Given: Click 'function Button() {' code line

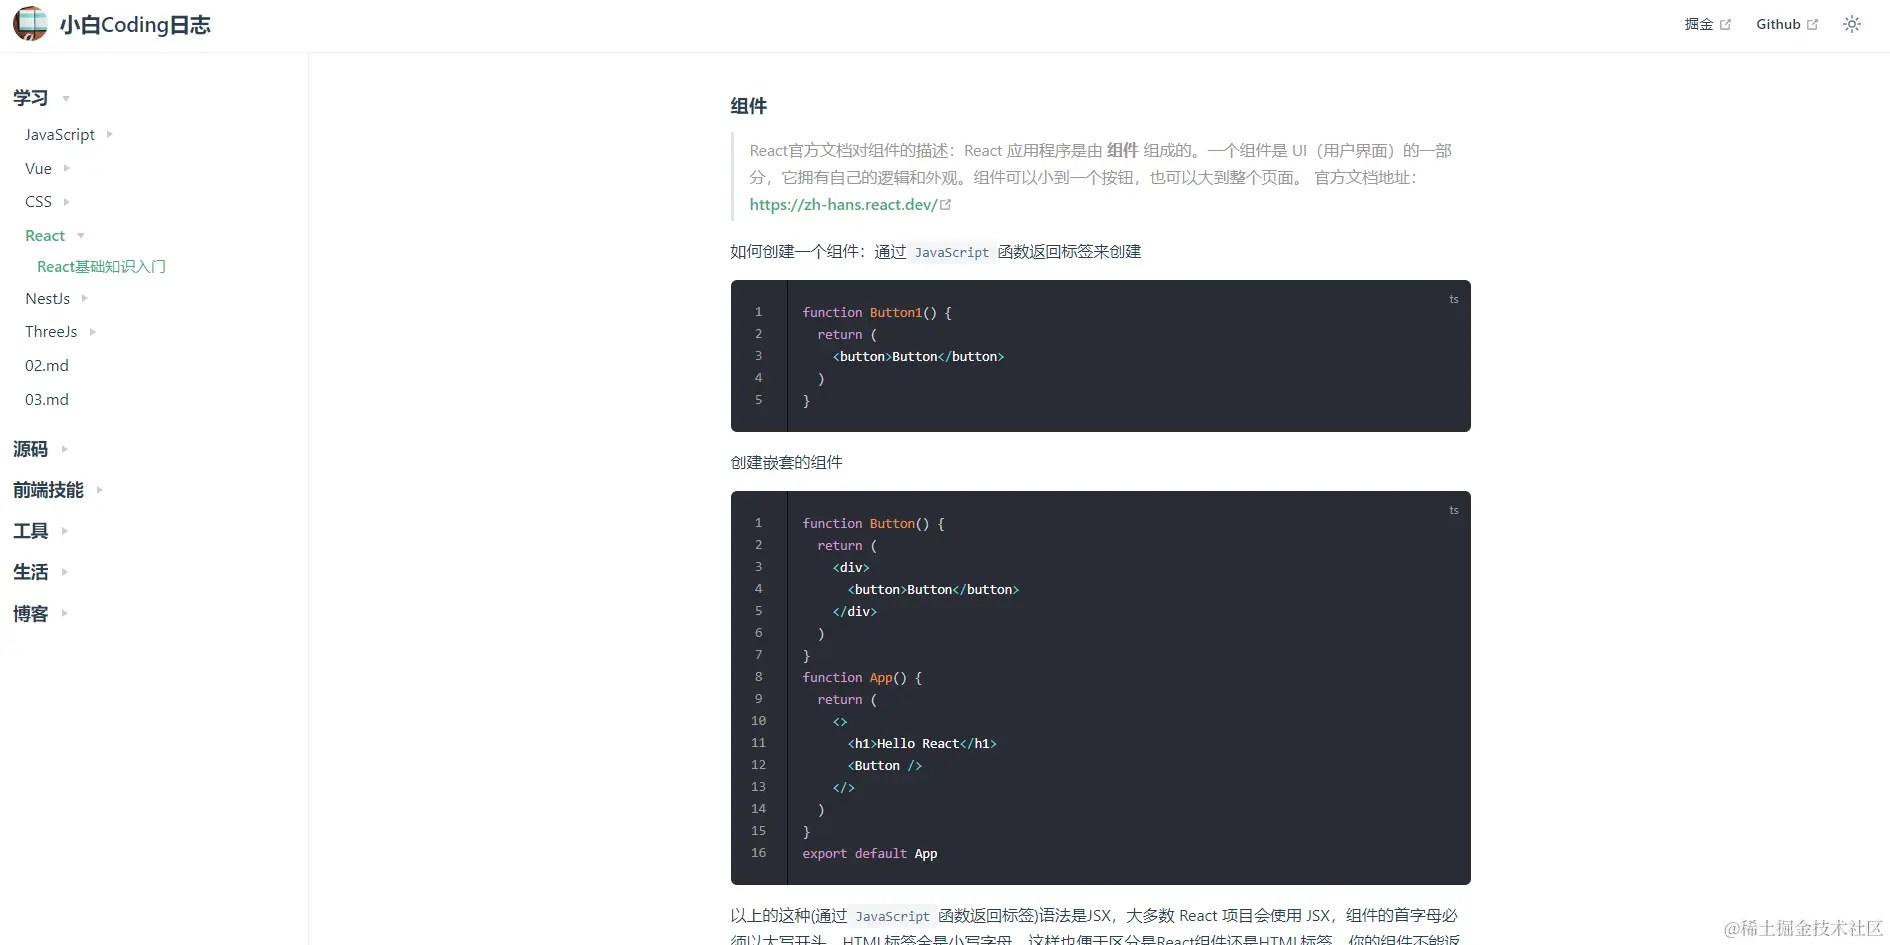Looking at the screenshot, I should [873, 523].
